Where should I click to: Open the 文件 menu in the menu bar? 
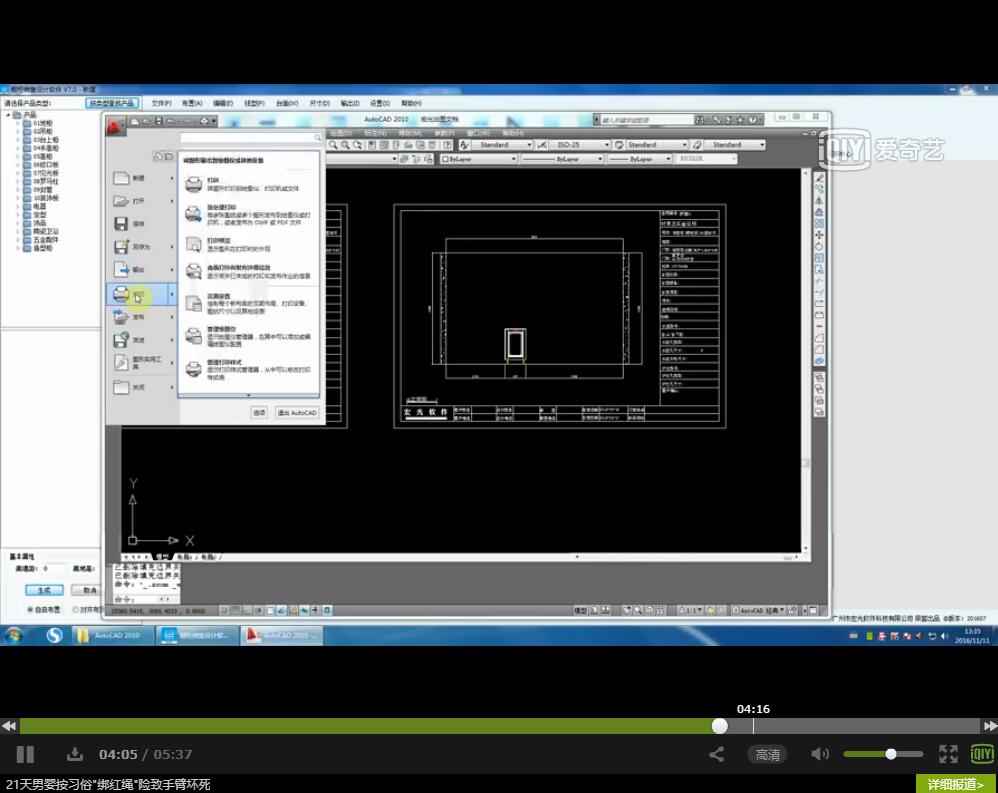(x=161, y=103)
